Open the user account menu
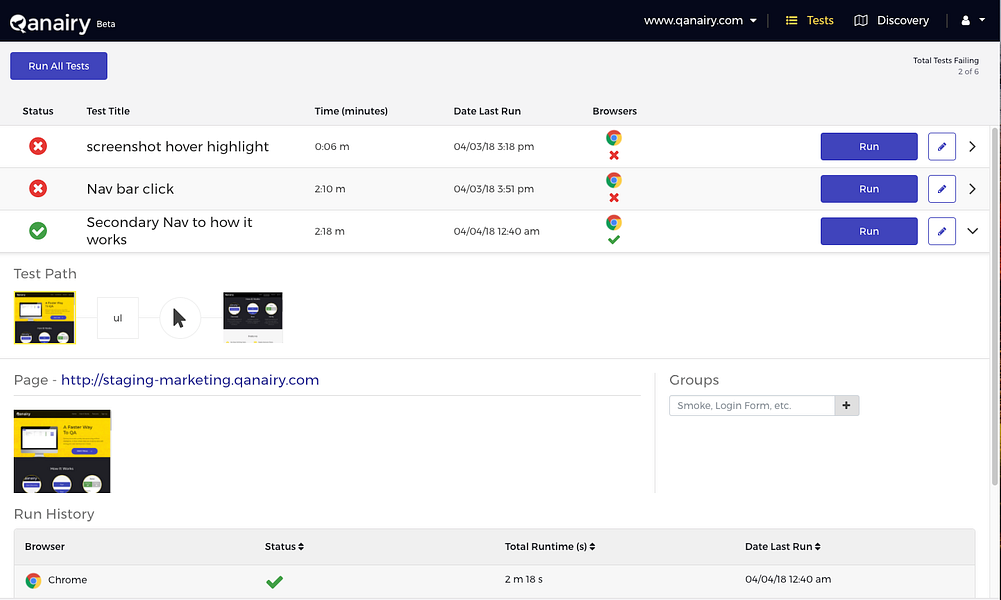Viewport: 1001px width, 600px height. (973, 20)
